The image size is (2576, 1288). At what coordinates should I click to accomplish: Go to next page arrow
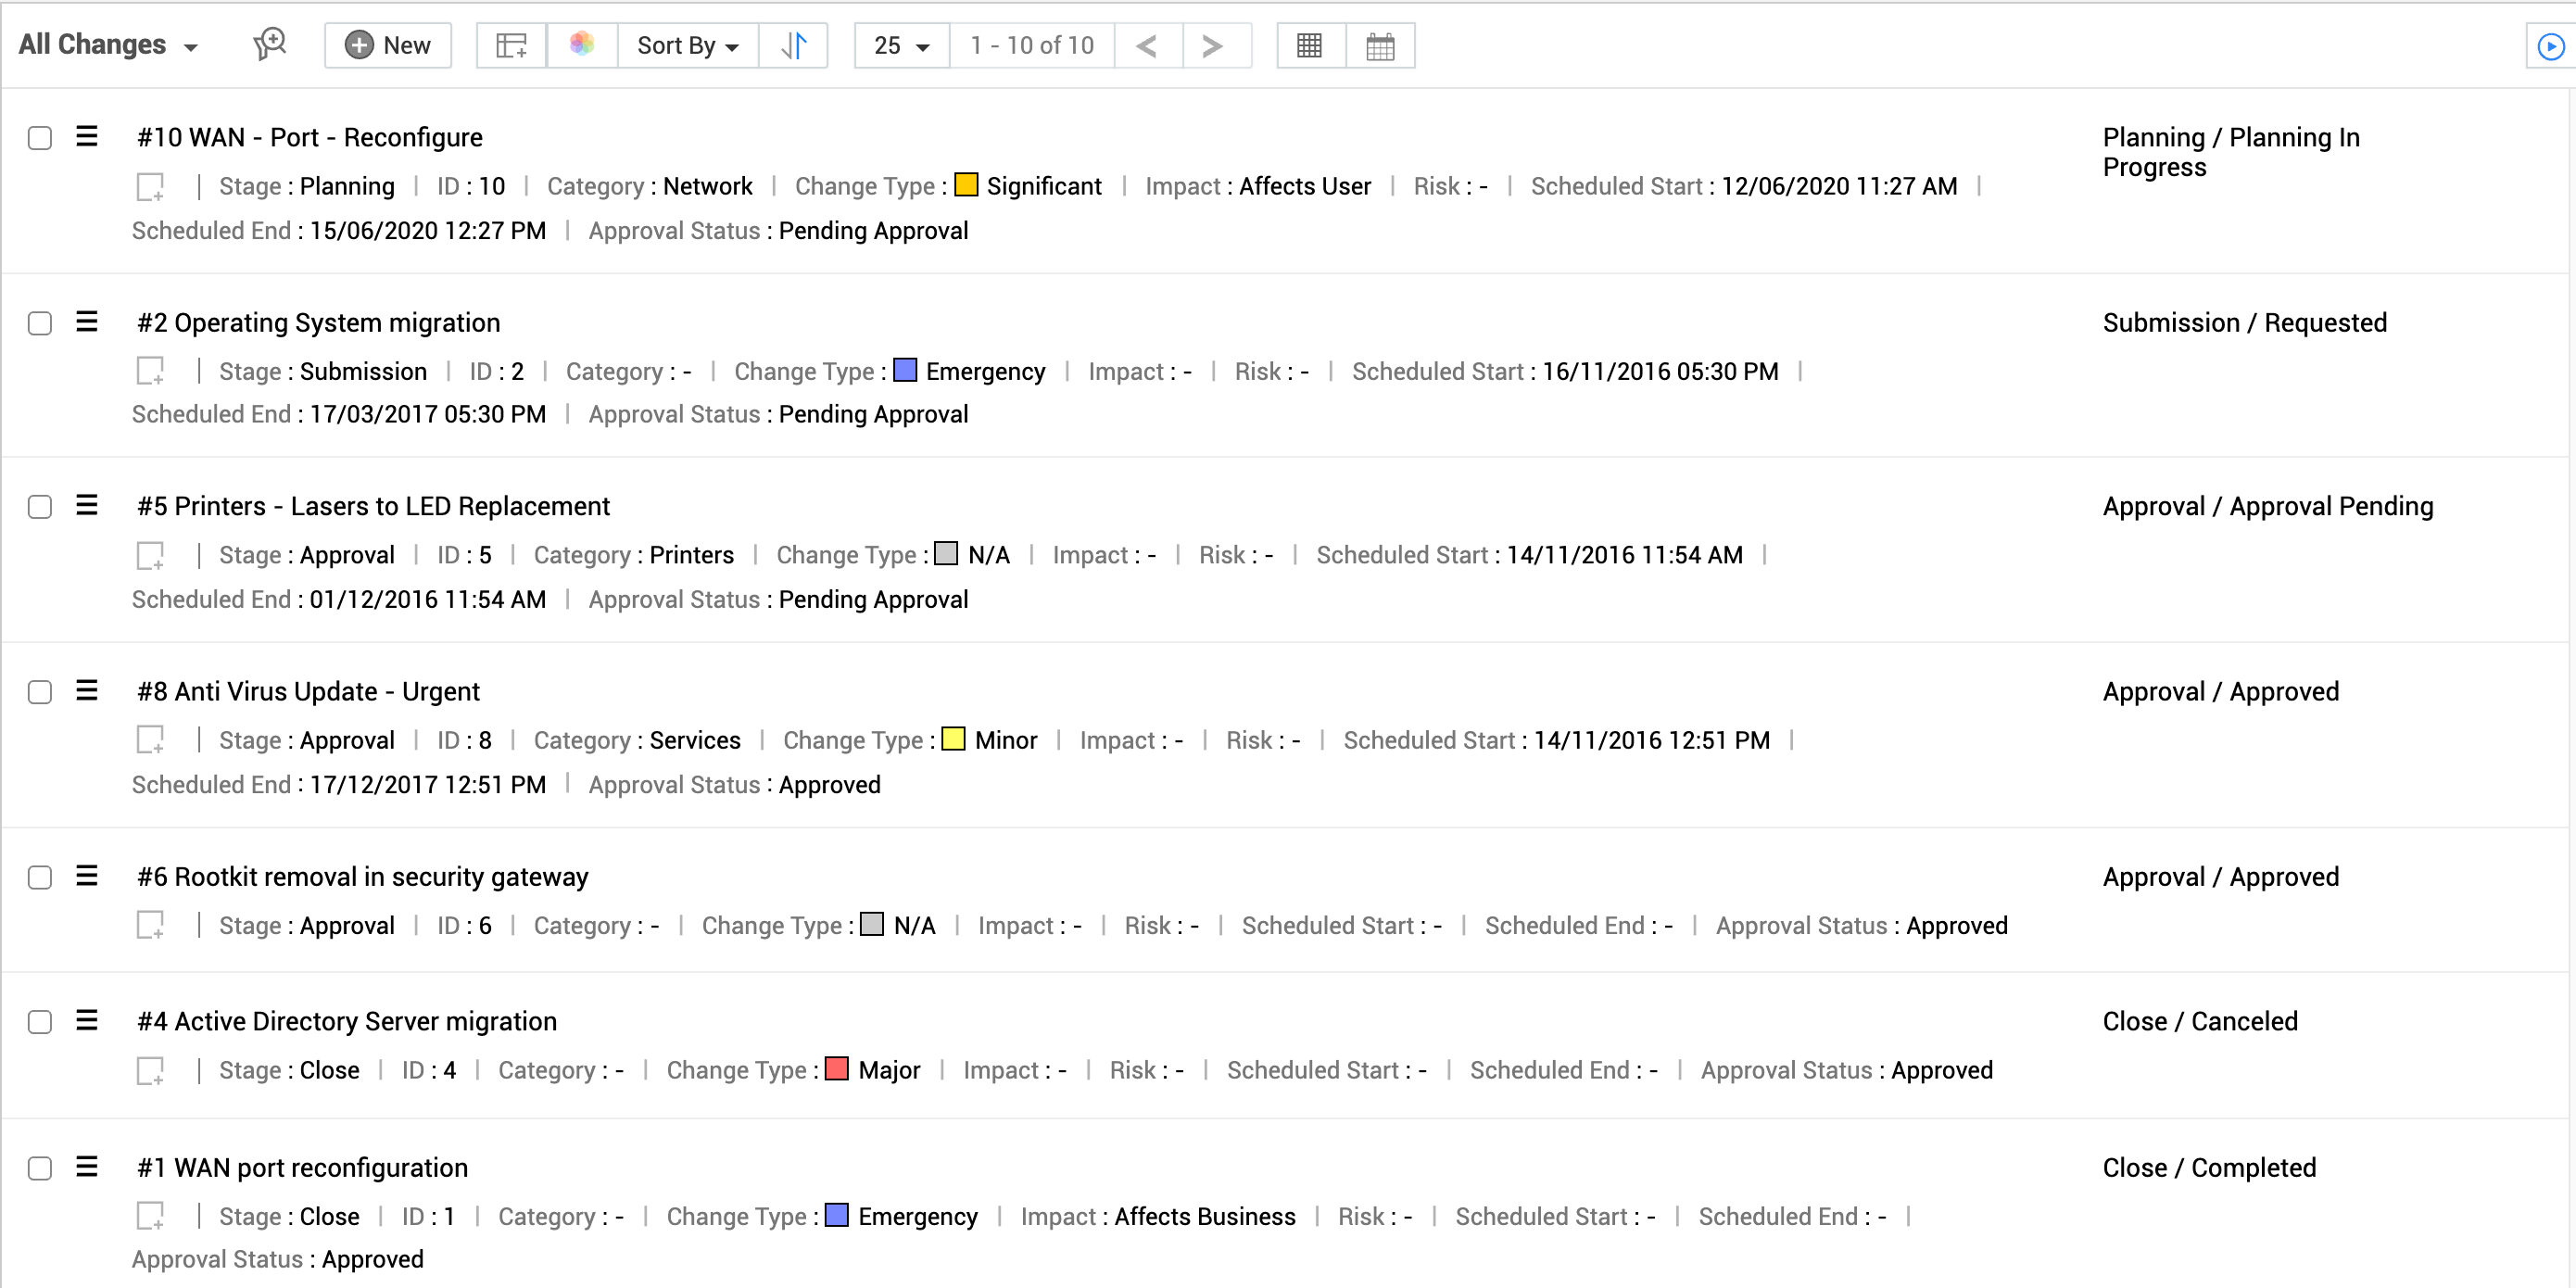(x=1212, y=45)
